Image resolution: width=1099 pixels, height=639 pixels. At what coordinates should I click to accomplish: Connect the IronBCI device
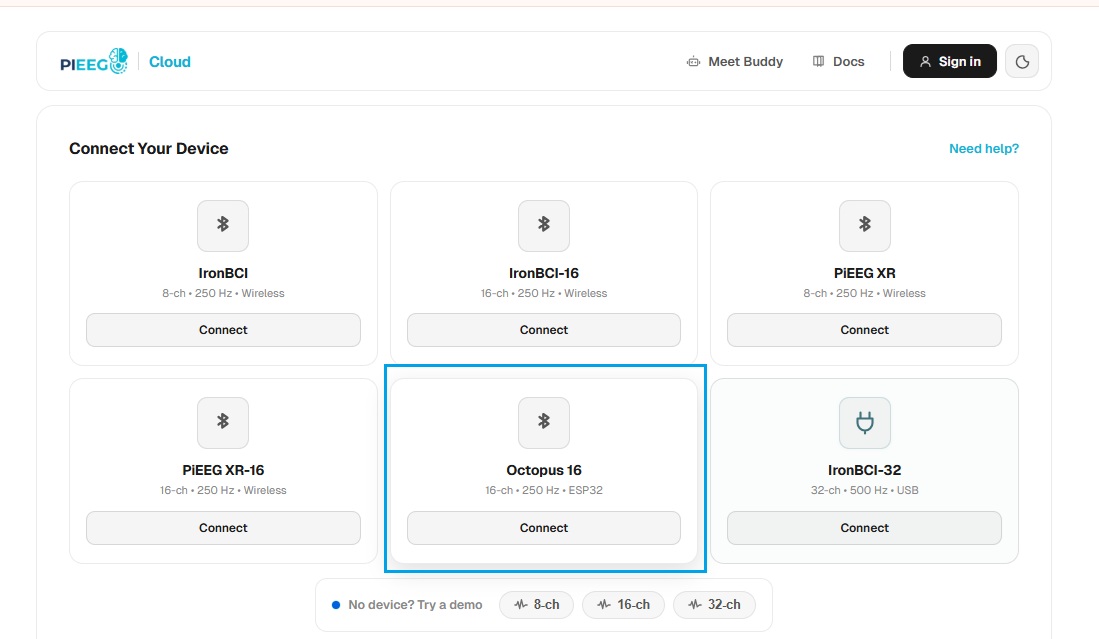(x=223, y=330)
